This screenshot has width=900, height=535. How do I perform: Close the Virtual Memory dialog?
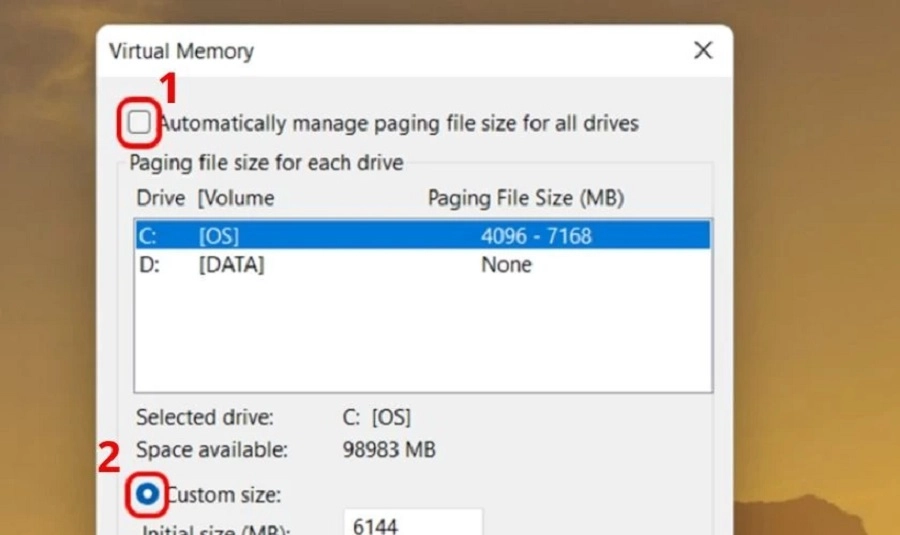[x=703, y=50]
